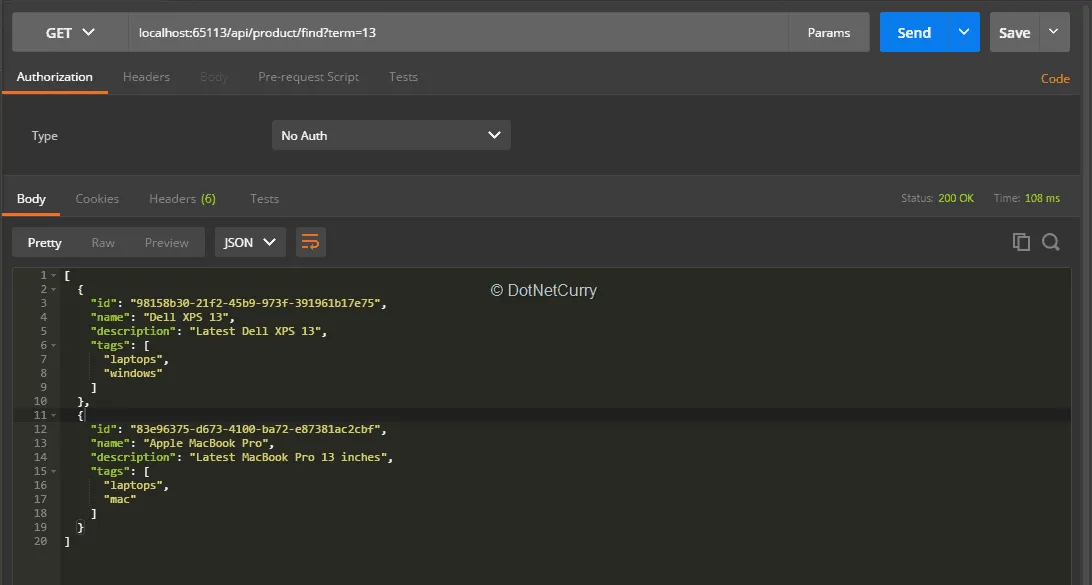1092x585 pixels.
Task: Click the request URL input field
Action: pos(458,33)
